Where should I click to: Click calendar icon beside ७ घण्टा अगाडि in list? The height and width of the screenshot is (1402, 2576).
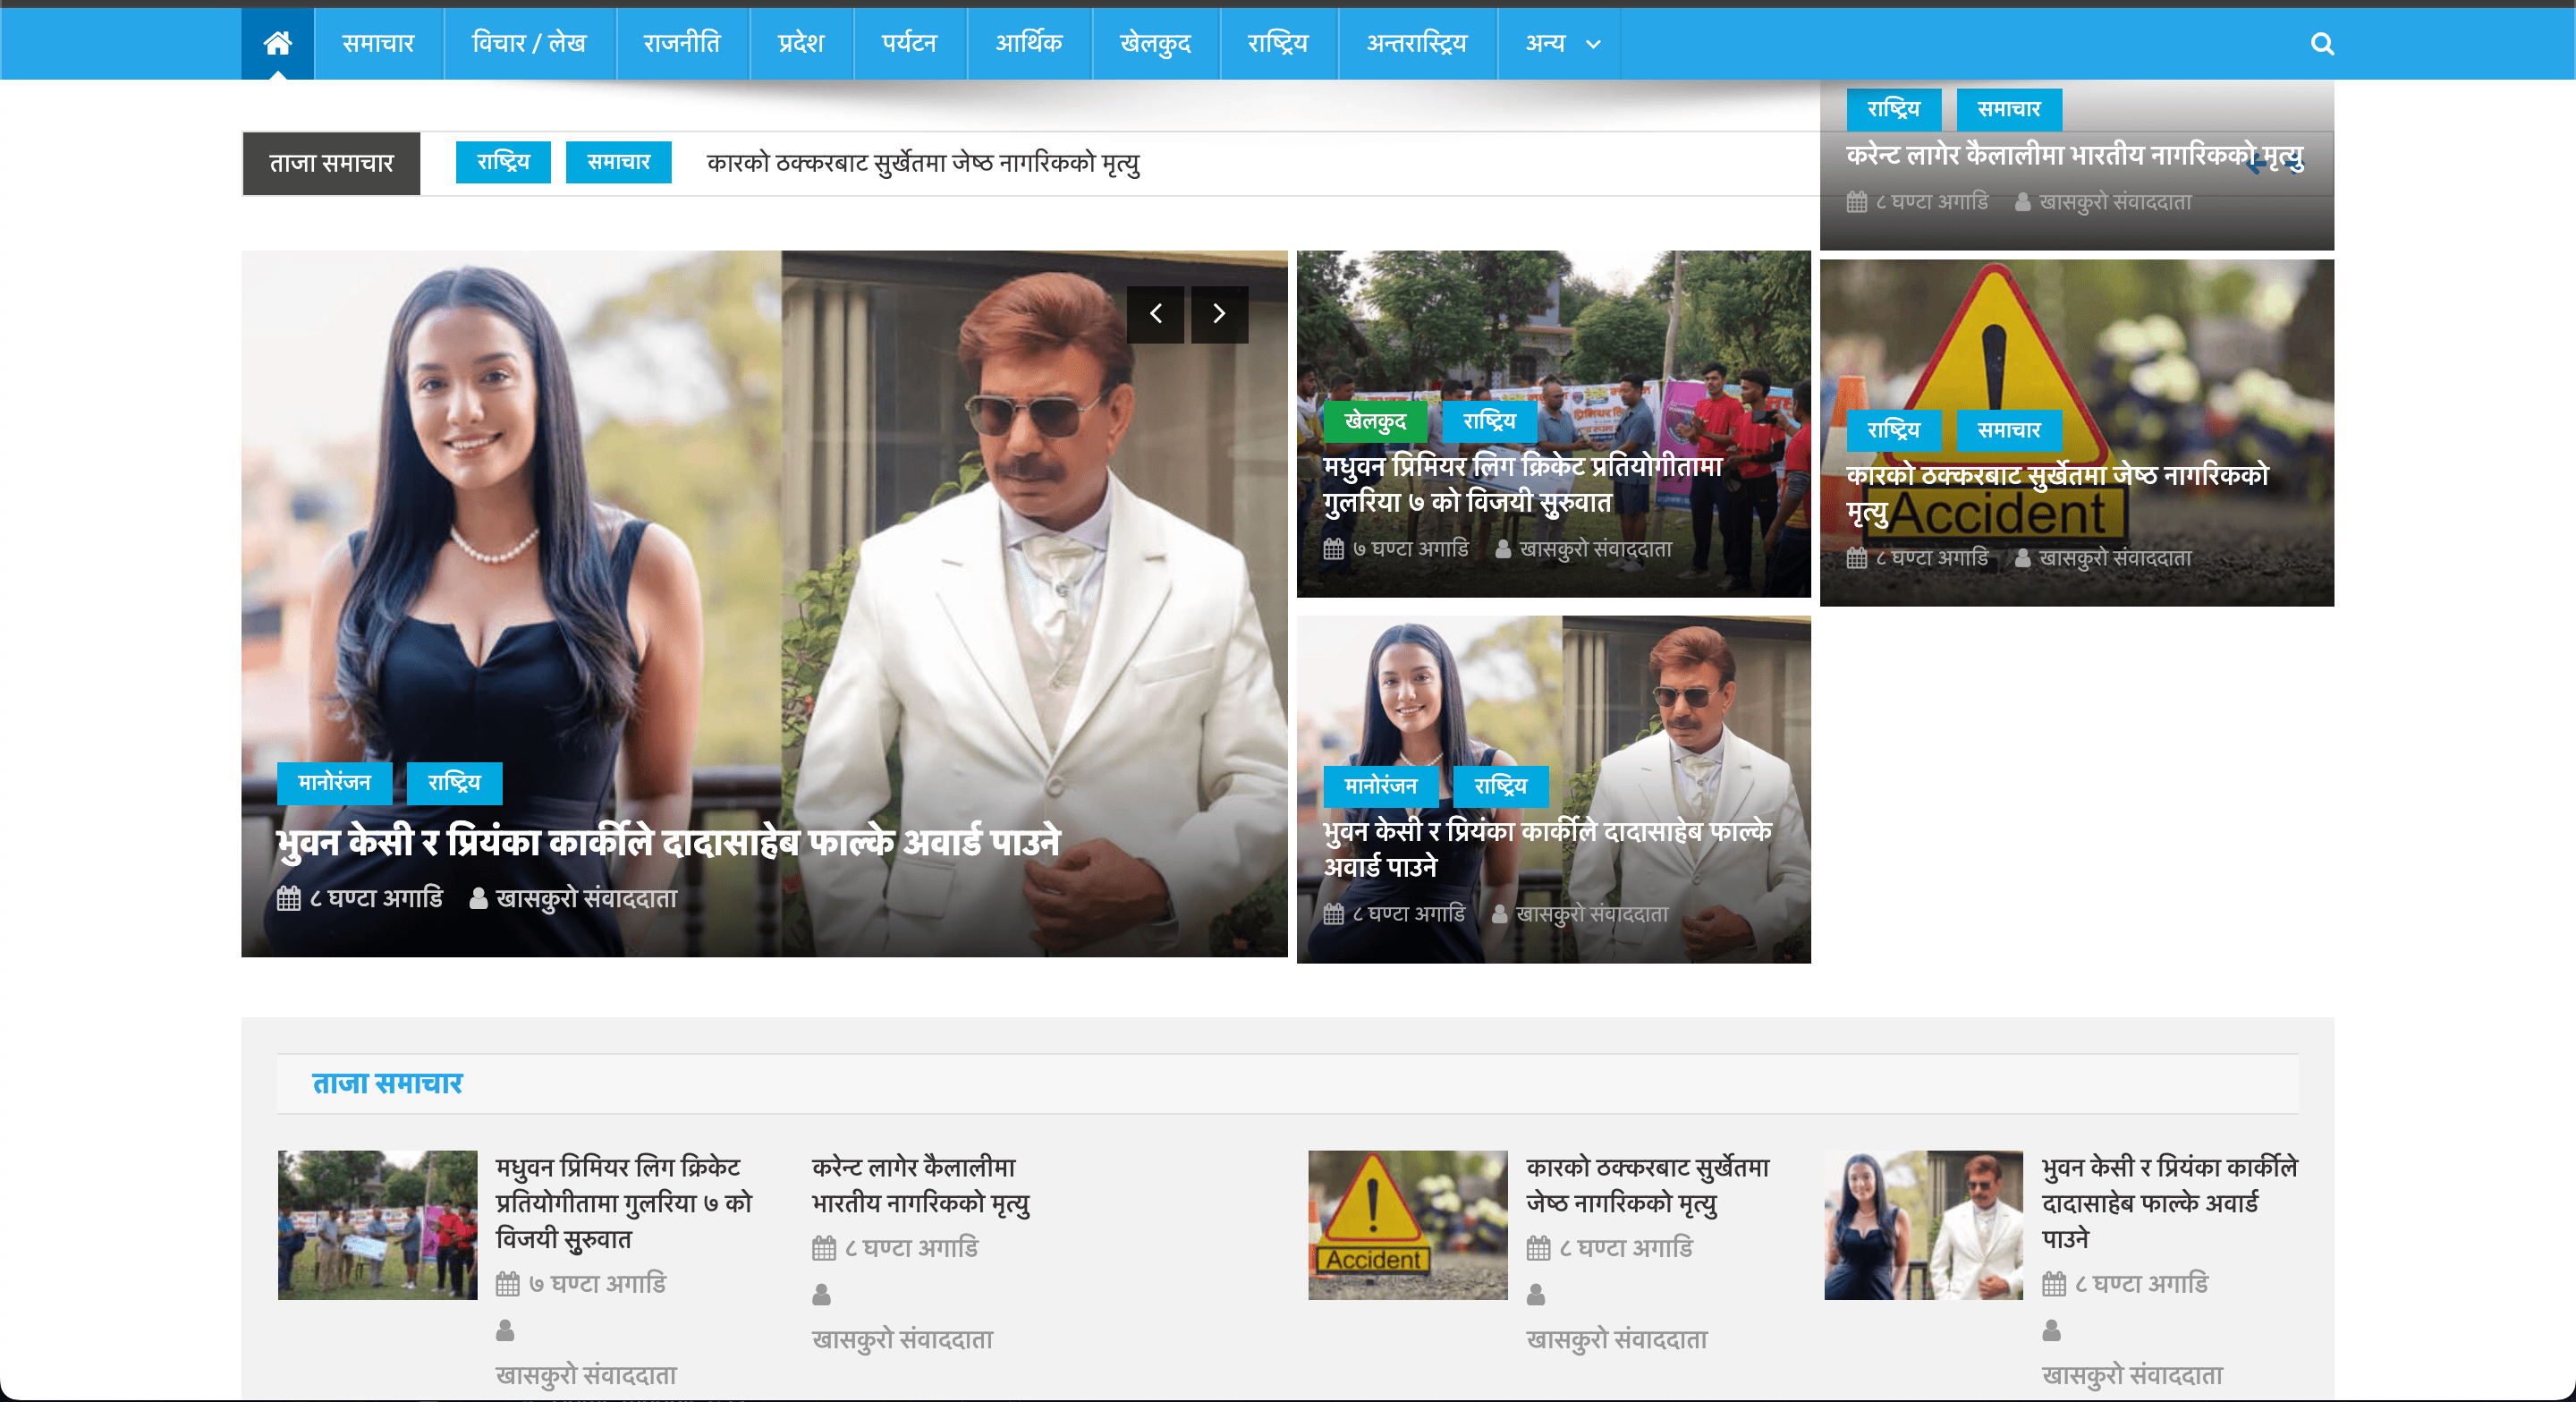507,1284
